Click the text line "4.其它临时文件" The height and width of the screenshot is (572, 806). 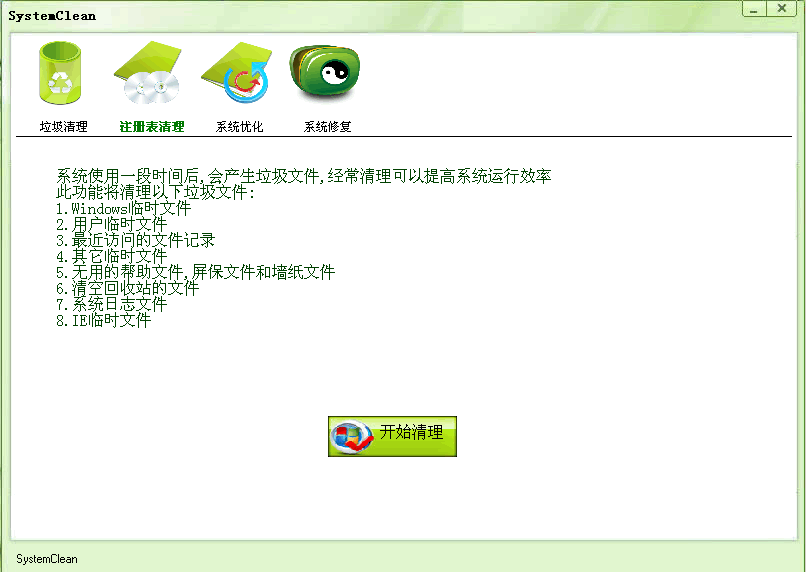tap(112, 256)
